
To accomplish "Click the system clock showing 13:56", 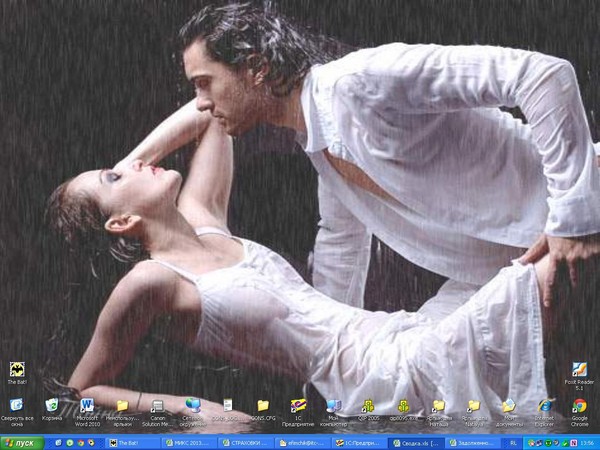I will point(587,443).
